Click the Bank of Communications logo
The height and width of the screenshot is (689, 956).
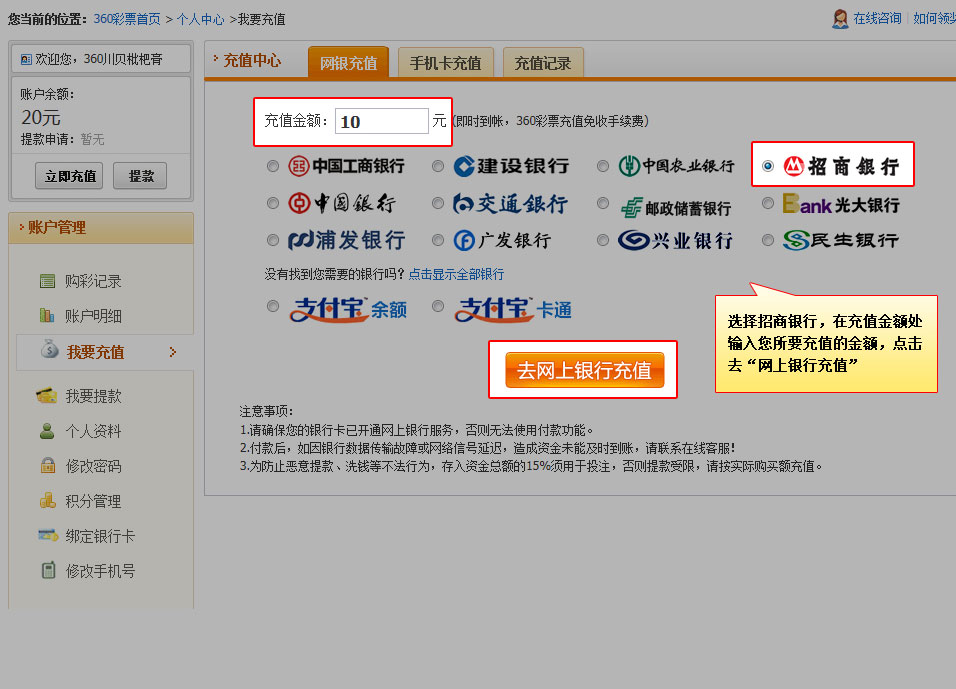coord(511,204)
